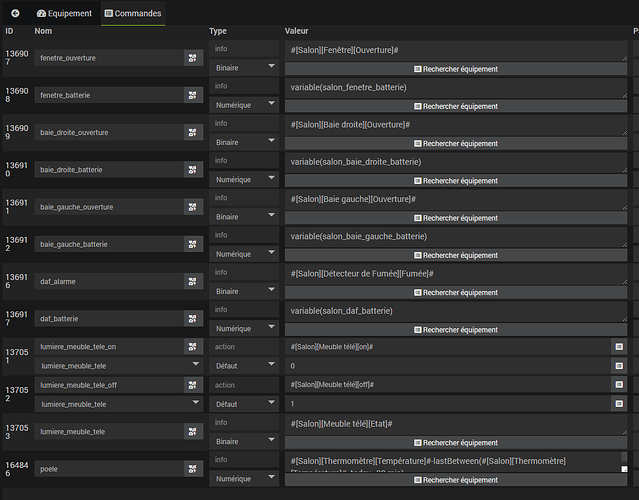The height and width of the screenshot is (500, 639).
Task: Click Rechercher équipement under variable(salon_baie_droite_batterie)
Action: click(x=456, y=181)
